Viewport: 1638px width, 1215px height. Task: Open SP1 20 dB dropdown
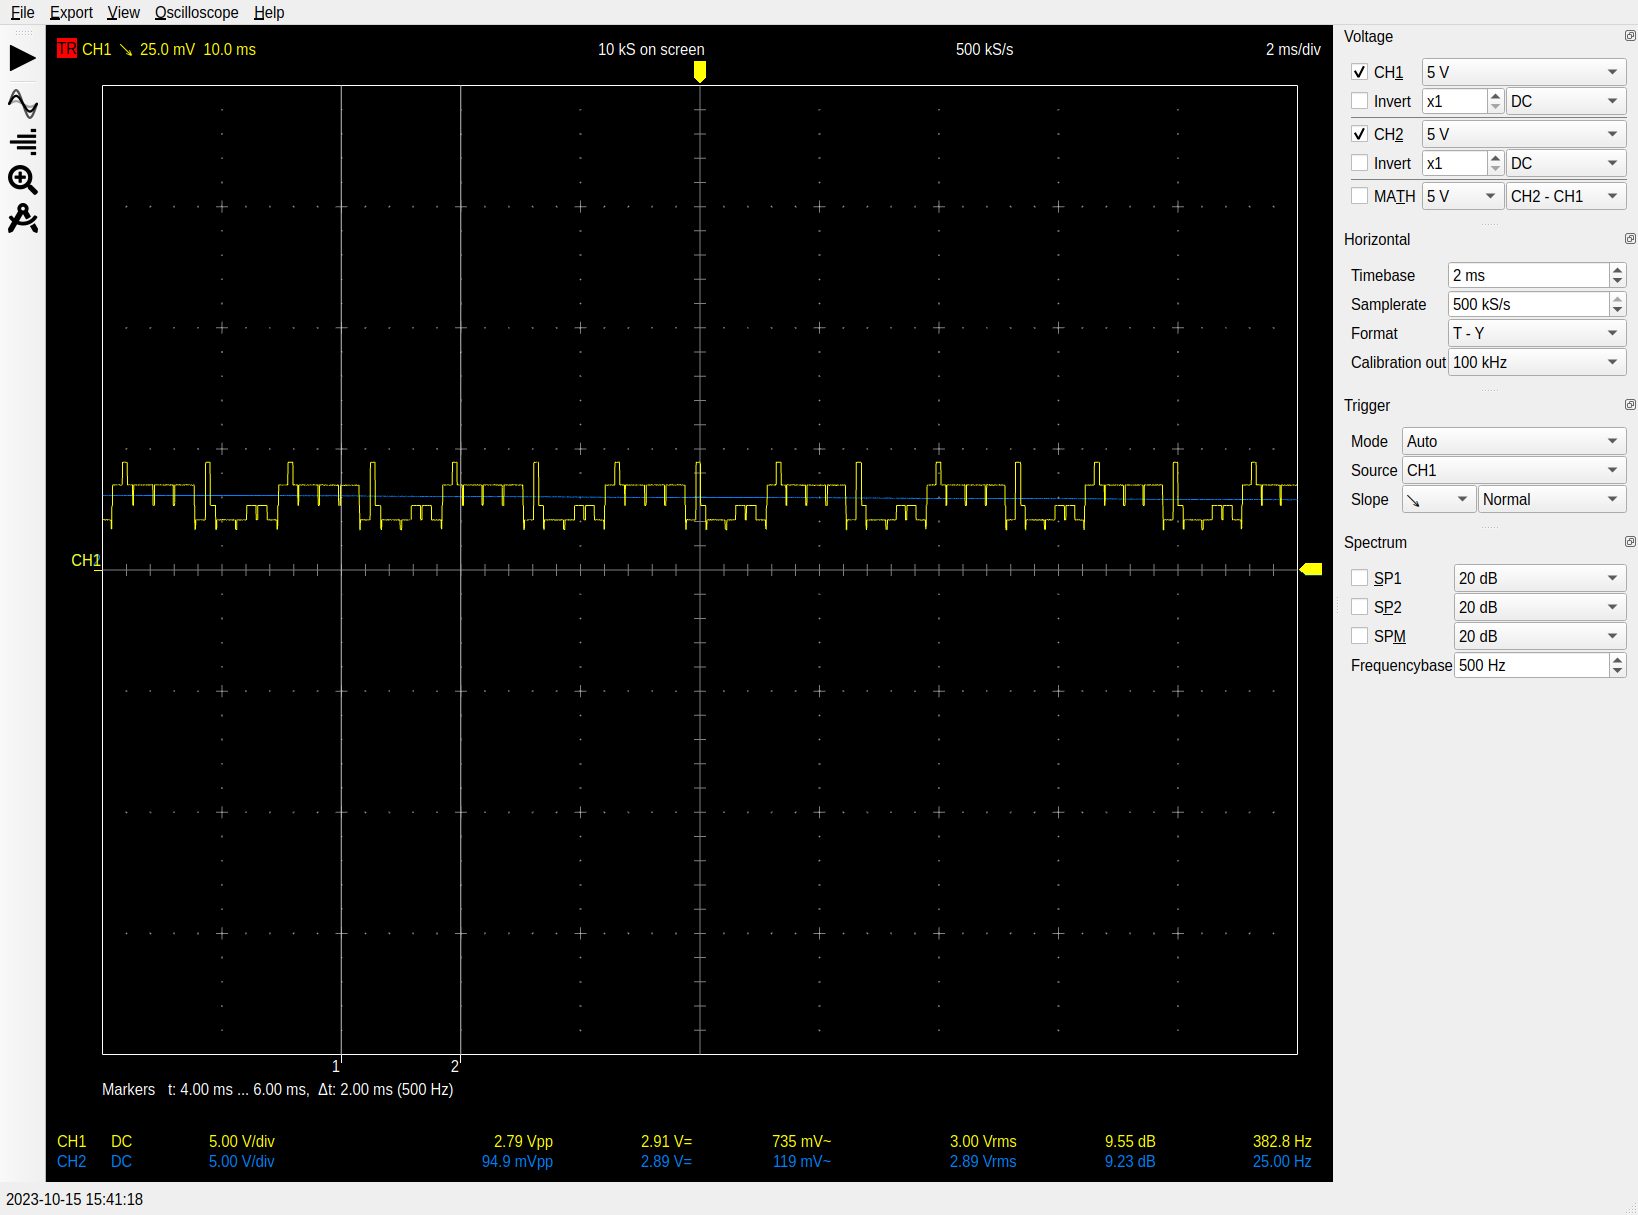point(1540,578)
